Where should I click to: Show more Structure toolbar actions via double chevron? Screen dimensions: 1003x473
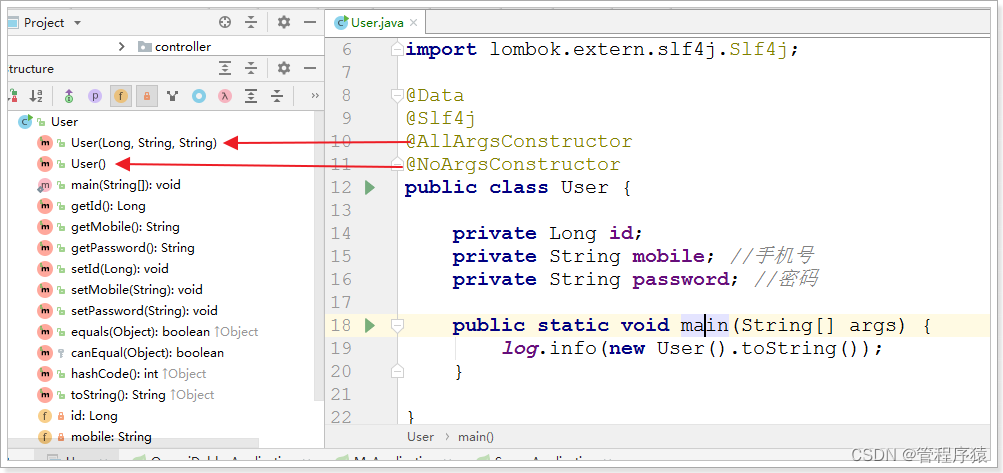pyautogui.click(x=314, y=96)
